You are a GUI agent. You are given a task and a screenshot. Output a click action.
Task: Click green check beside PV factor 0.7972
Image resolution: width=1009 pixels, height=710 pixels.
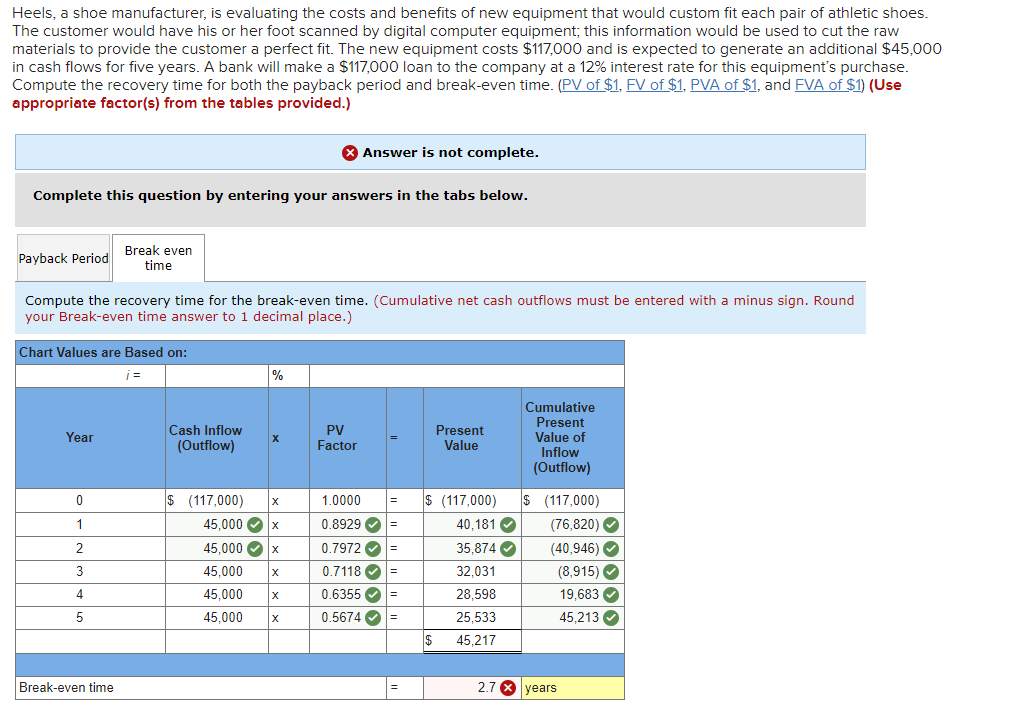tap(373, 548)
